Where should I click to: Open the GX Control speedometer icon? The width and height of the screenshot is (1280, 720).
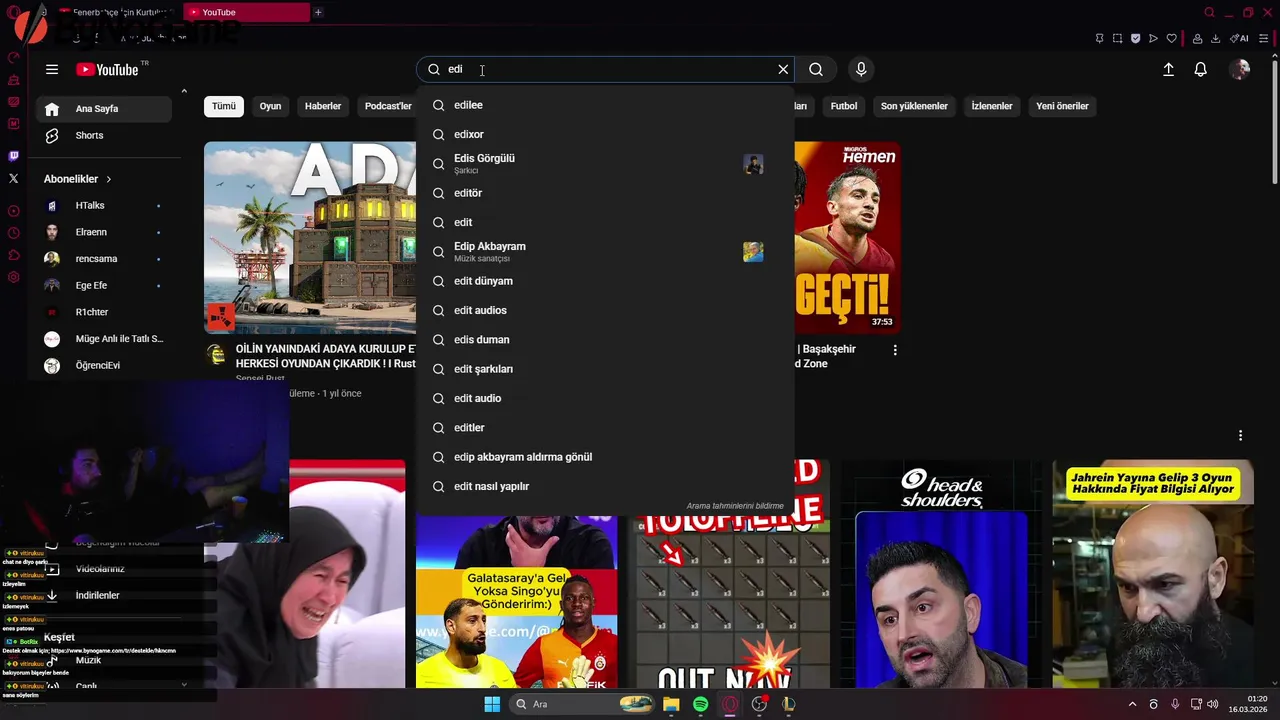coord(13,58)
